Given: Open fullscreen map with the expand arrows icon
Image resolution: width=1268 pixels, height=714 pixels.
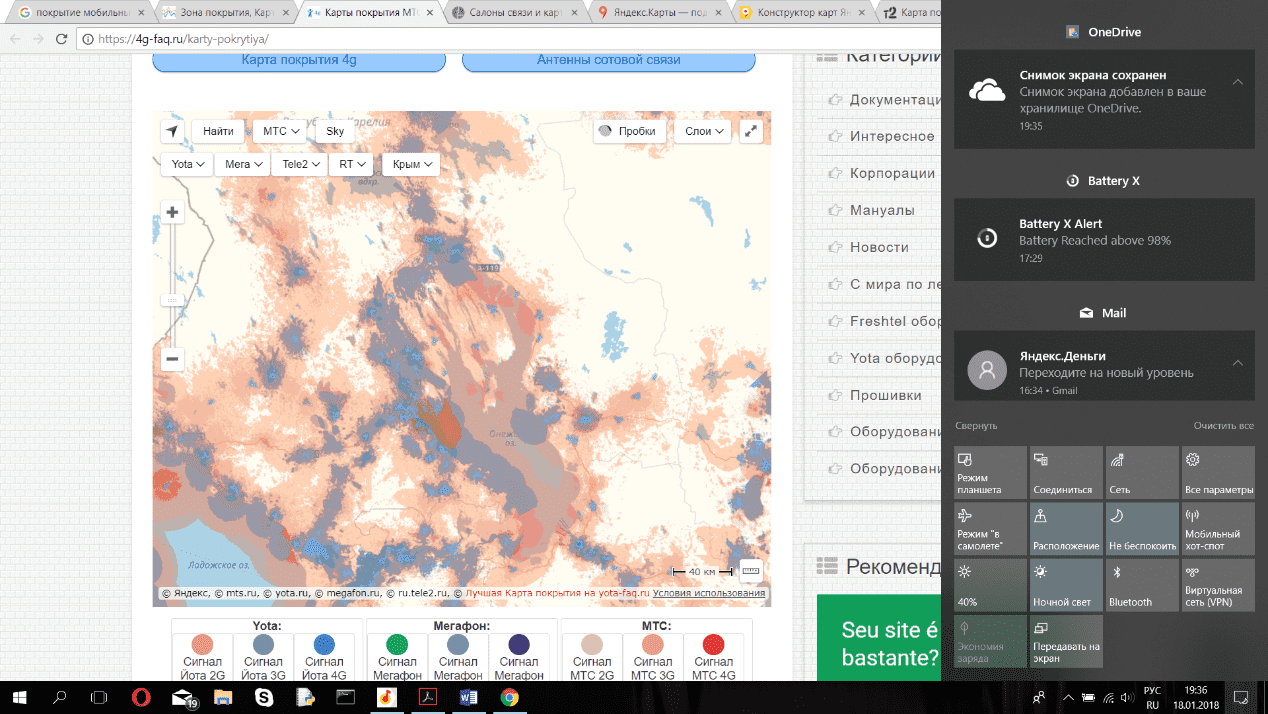Looking at the screenshot, I should point(751,131).
